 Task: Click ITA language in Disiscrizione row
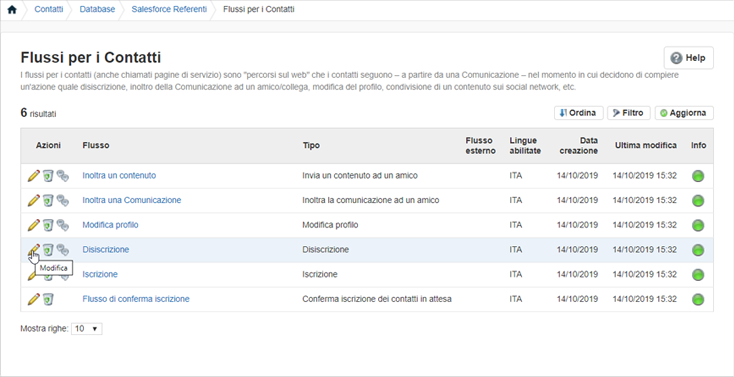(516, 250)
